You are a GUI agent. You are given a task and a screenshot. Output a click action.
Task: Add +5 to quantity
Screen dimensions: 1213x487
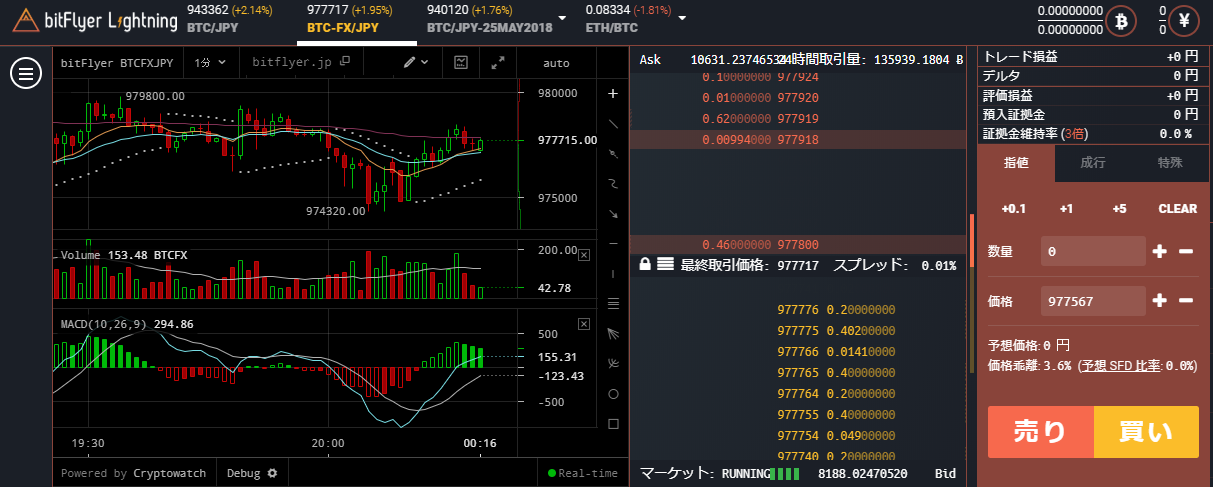point(1119,209)
